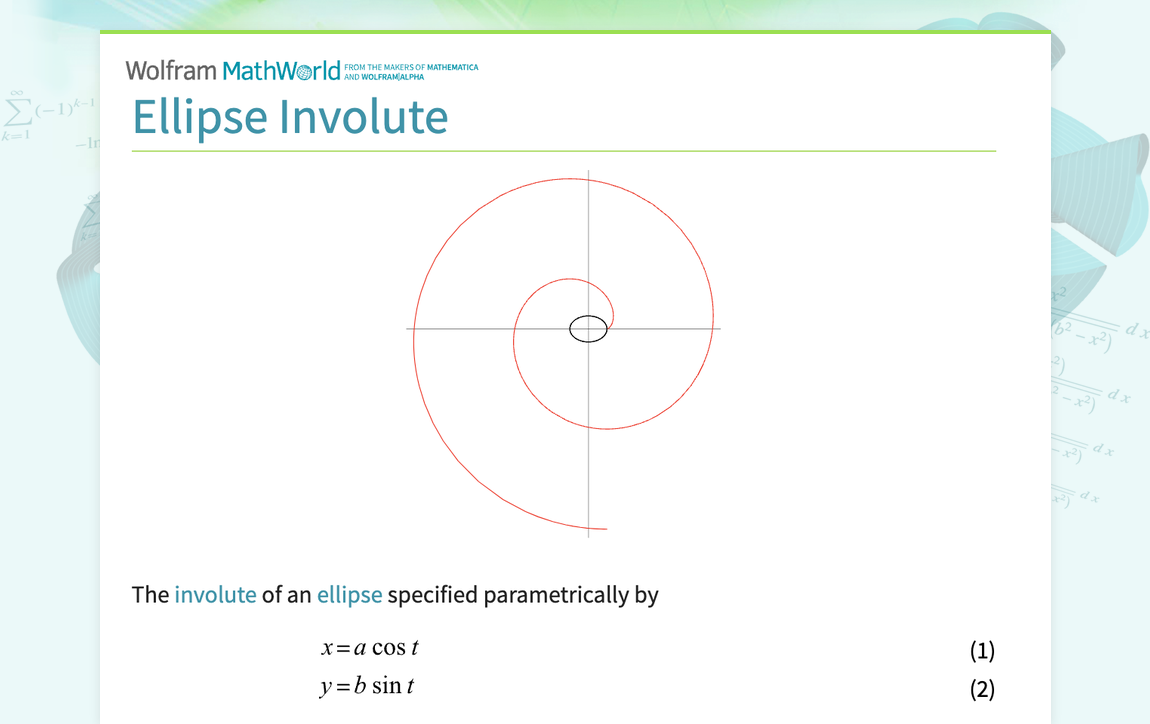Screen dimensions: 1150x724
Task: Select the equation x = a cos t
Action: point(370,647)
